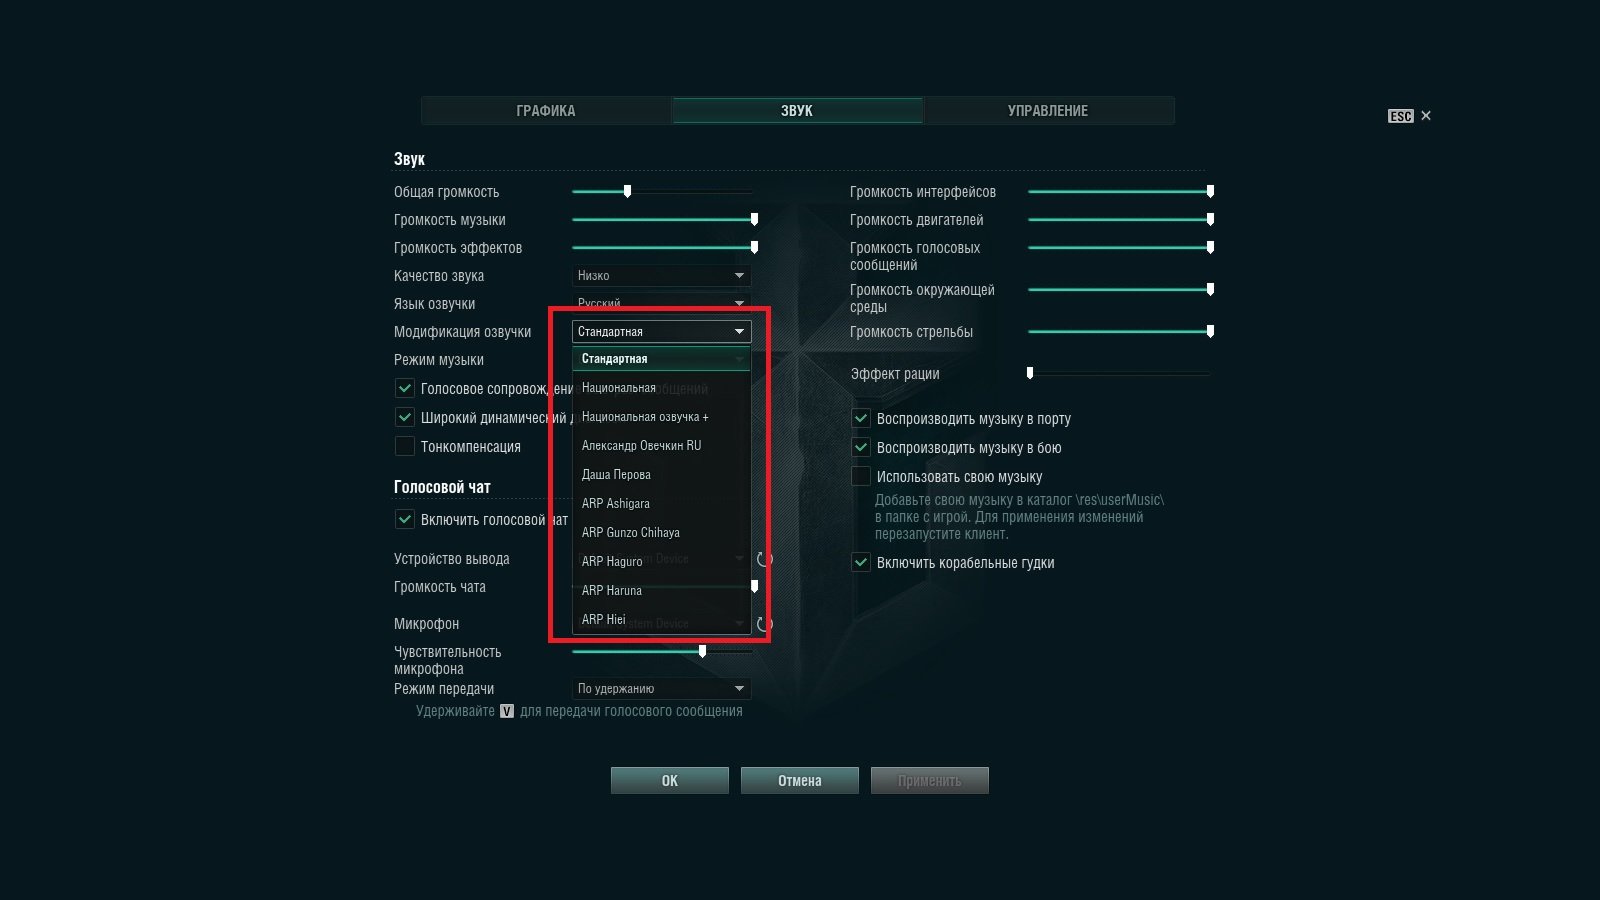Toggle Широкий динамический диапазон checkbox
1600x900 pixels.
click(405, 417)
